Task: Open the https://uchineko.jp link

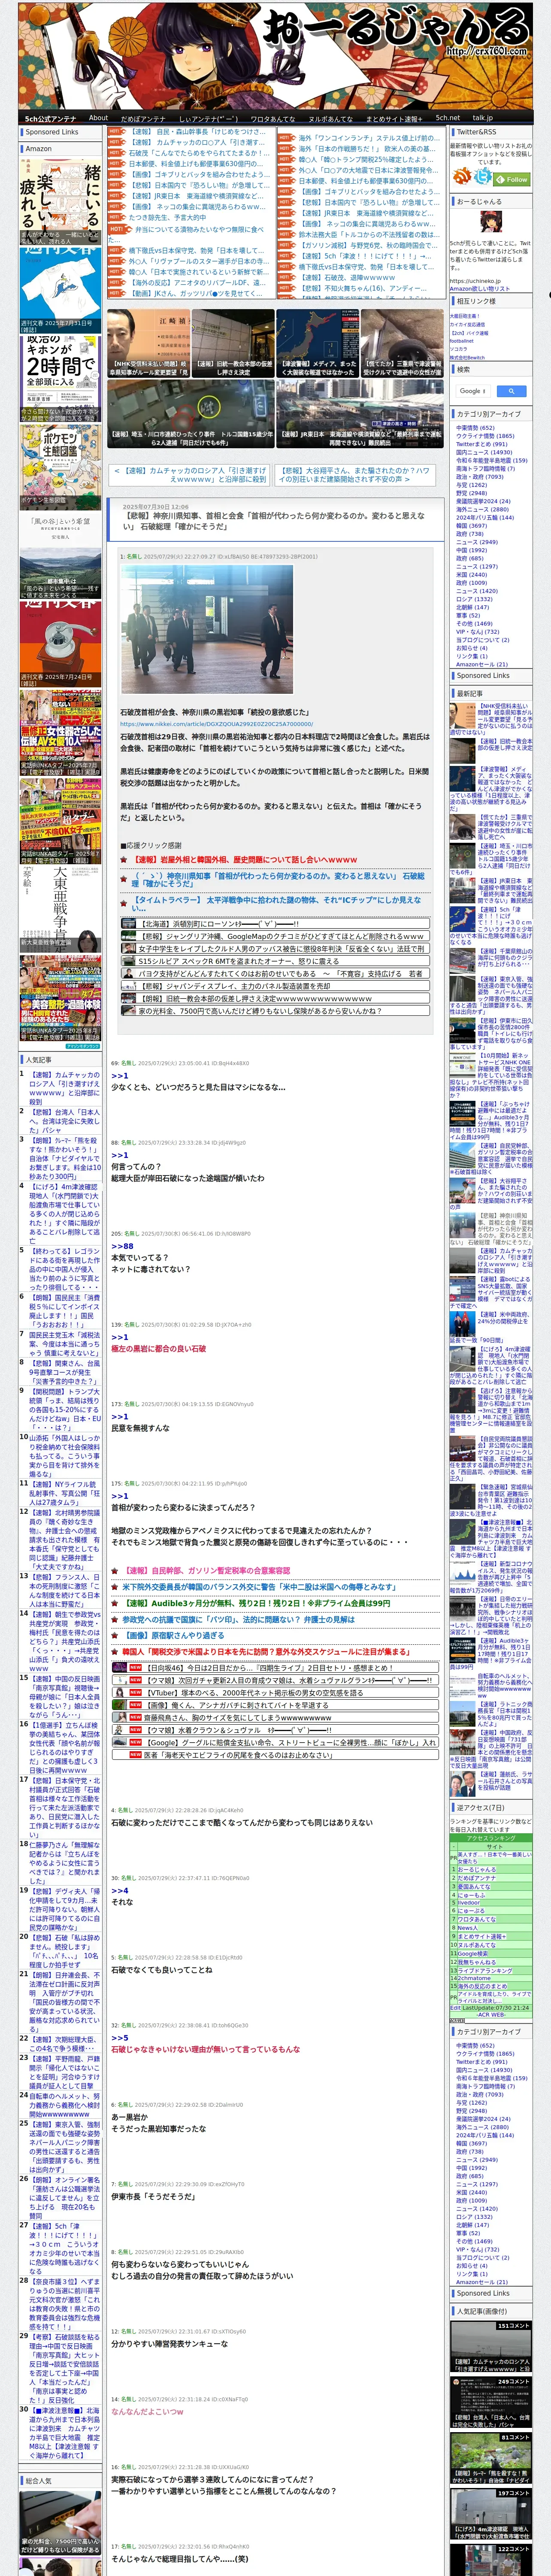Action: (475, 281)
